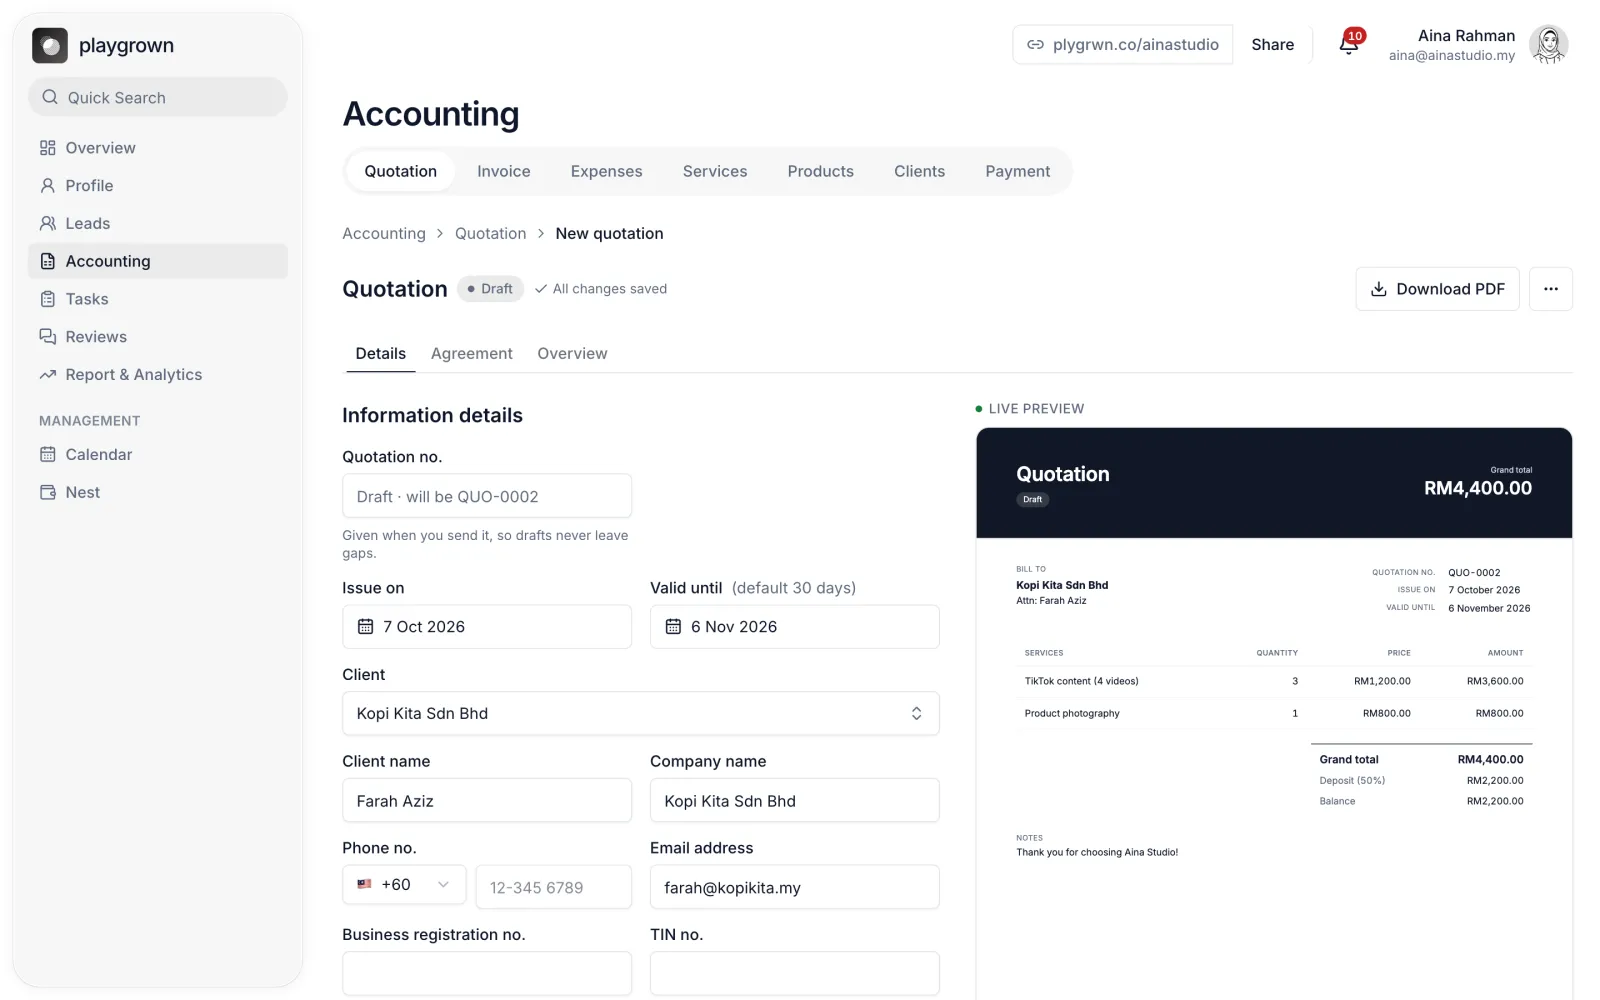Viewport: 1600px width, 1000px height.
Task: Open the Services tab
Action: pyautogui.click(x=715, y=172)
